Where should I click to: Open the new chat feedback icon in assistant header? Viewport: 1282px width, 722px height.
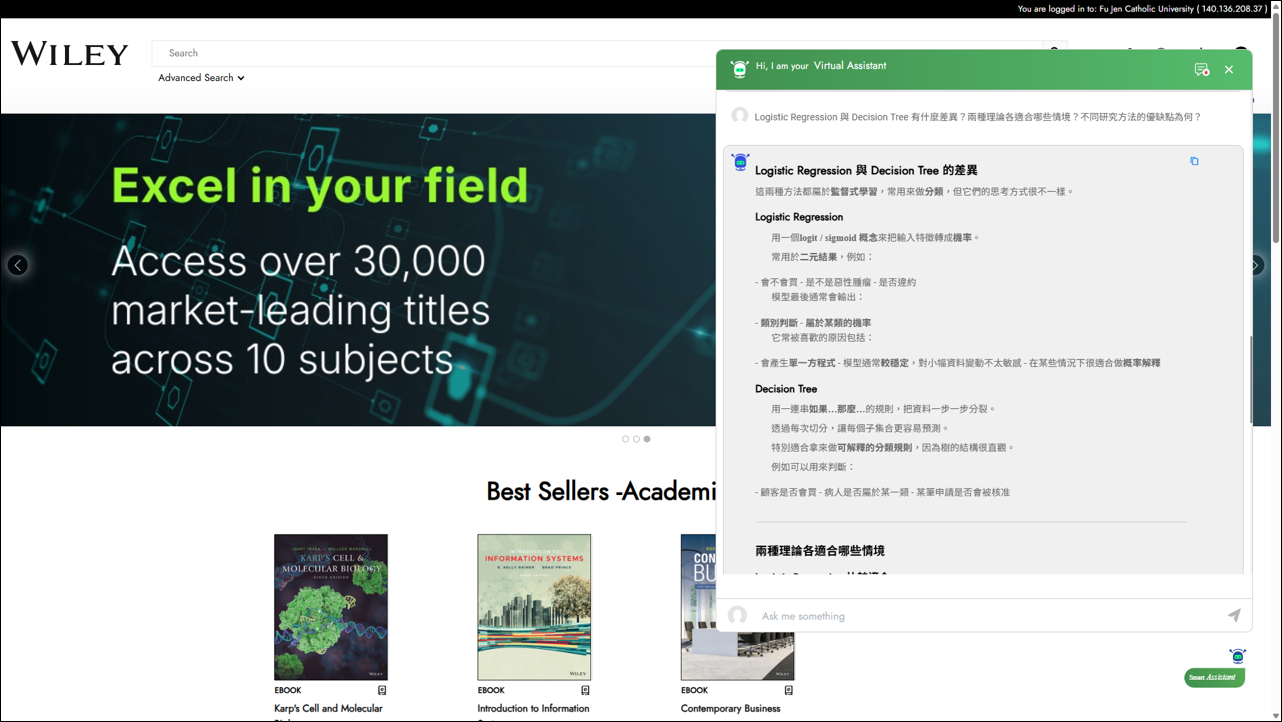coord(1201,70)
